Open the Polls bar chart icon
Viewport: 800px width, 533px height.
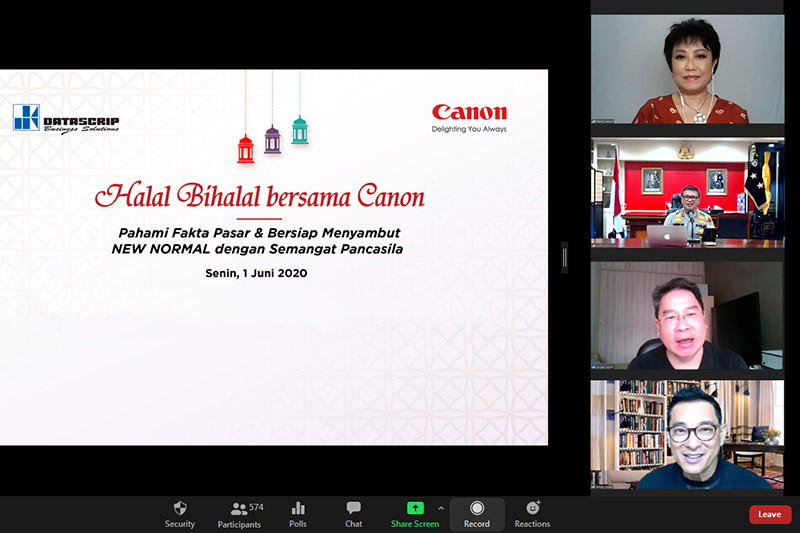[x=298, y=508]
